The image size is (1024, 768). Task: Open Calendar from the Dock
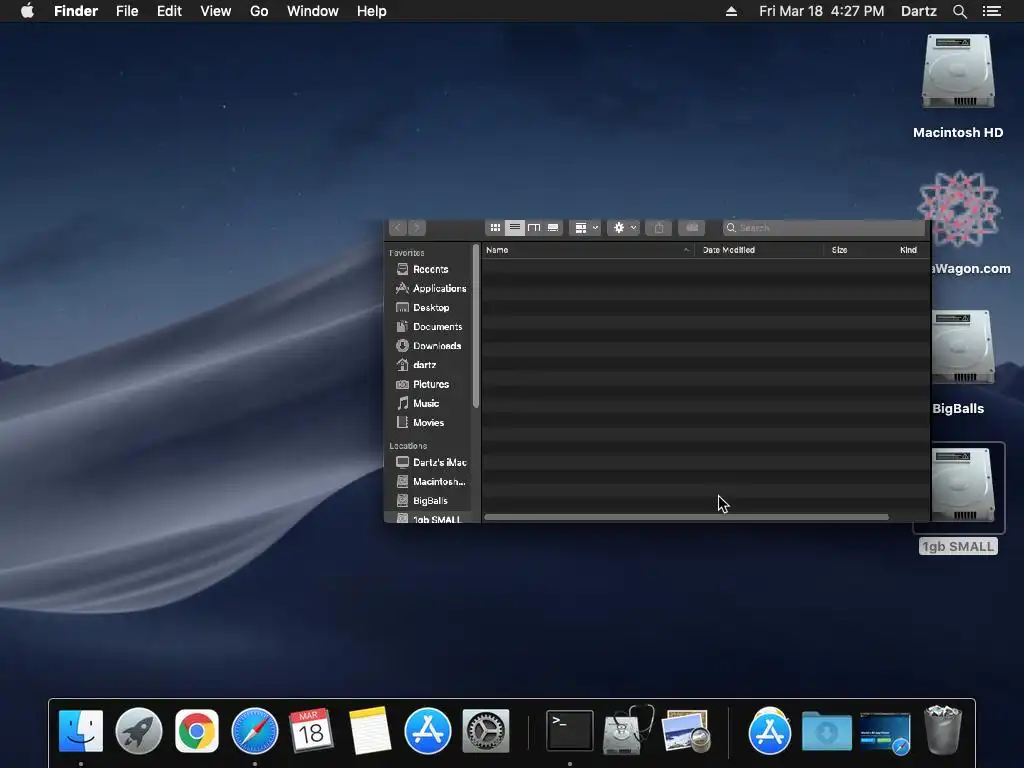point(312,731)
